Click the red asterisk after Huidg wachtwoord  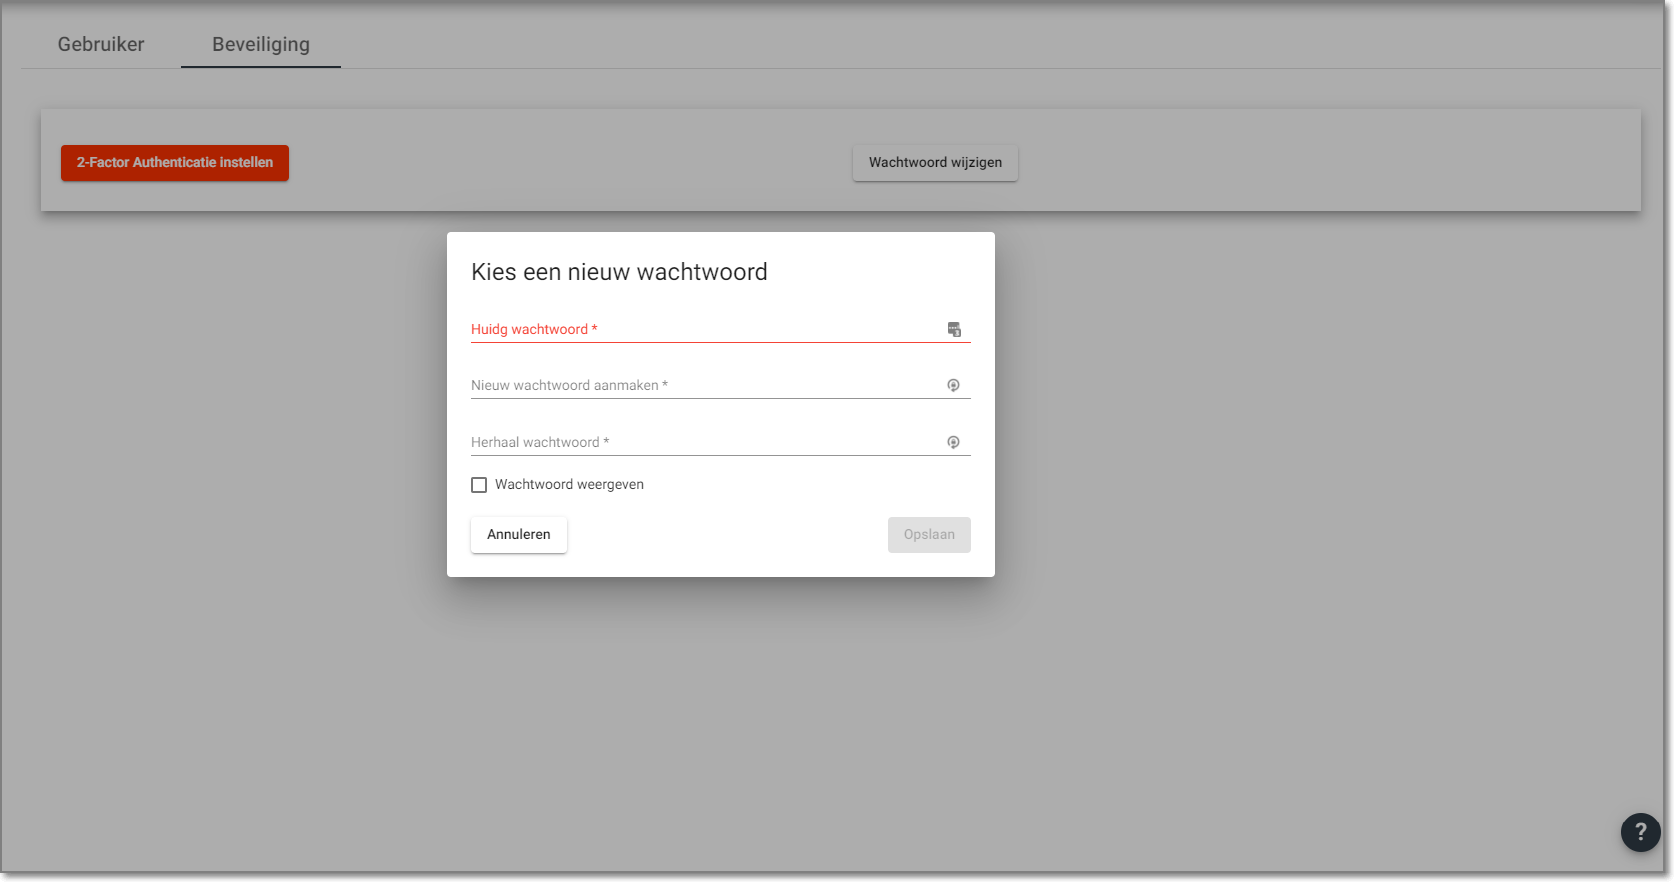(594, 329)
